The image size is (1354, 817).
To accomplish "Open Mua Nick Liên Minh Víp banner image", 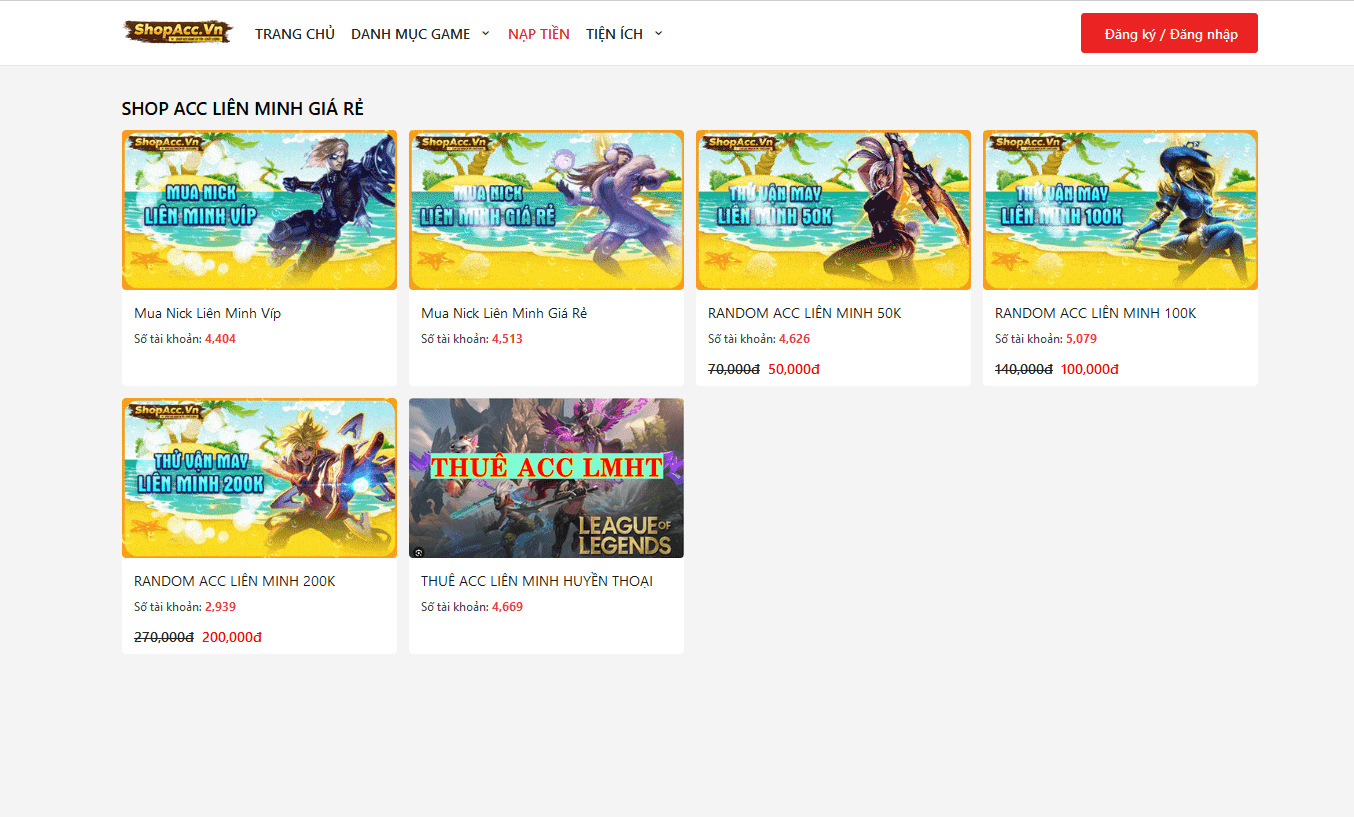I will [259, 210].
